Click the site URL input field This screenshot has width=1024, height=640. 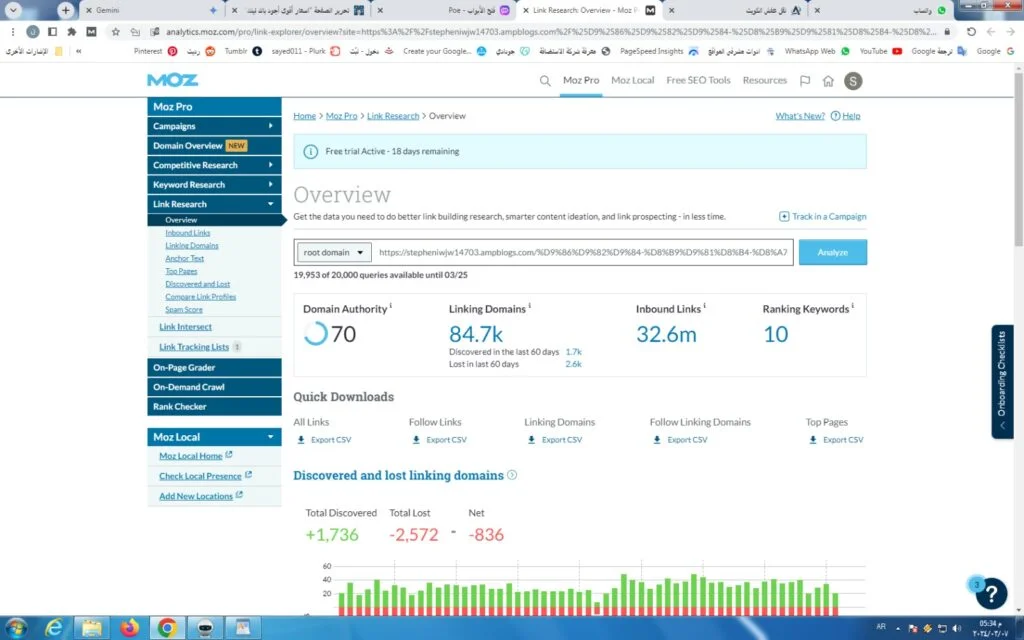pyautogui.click(x=583, y=253)
